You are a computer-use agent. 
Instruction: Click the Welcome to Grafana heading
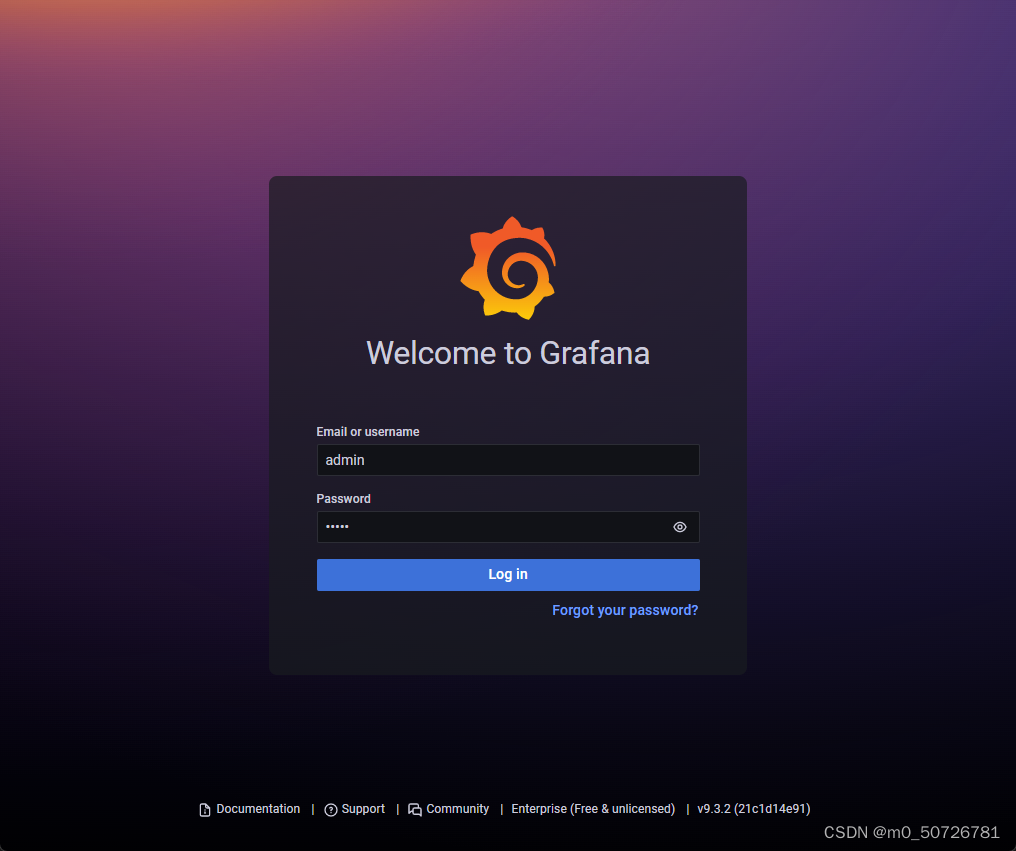[508, 353]
